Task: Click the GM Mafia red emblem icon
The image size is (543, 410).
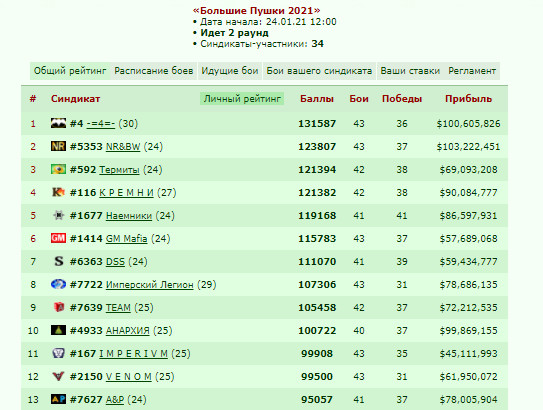Action: point(58,238)
